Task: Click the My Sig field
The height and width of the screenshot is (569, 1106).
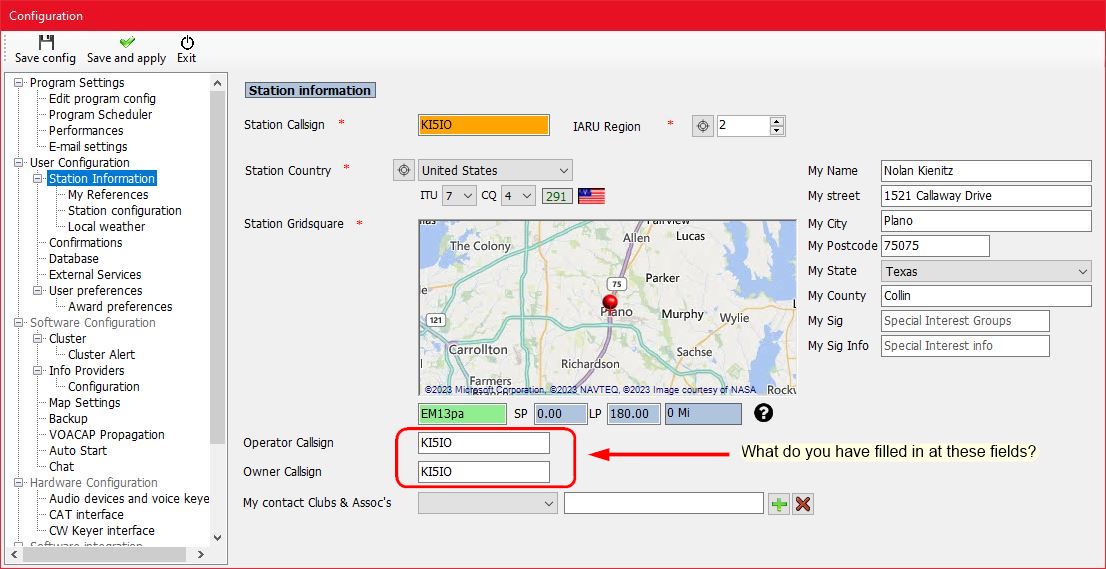Action: click(965, 321)
